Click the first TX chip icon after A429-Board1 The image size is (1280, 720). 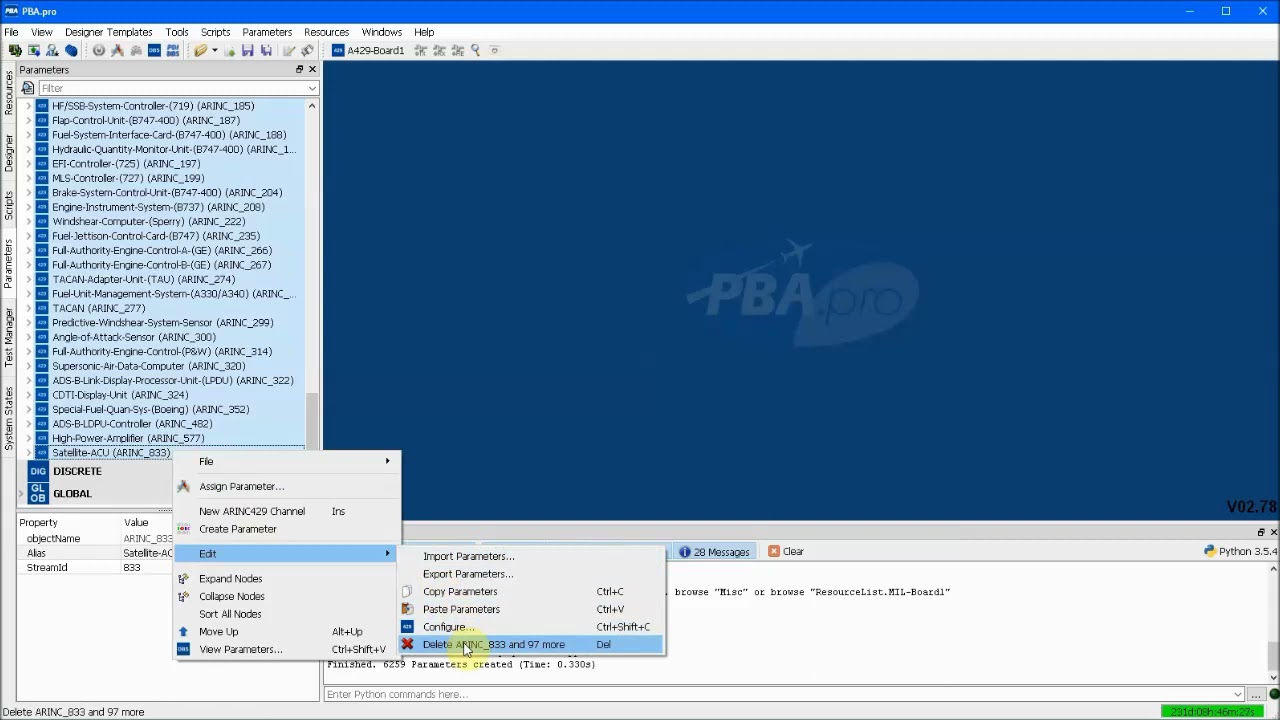click(420, 50)
